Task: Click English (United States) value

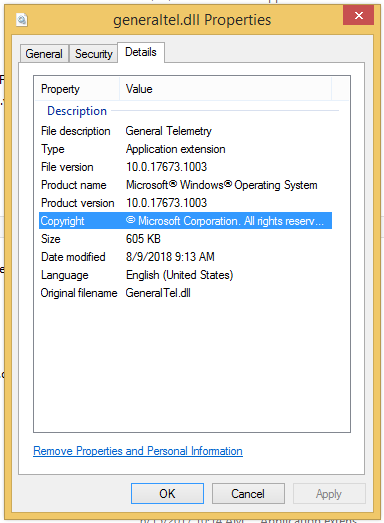Action: click(x=179, y=275)
